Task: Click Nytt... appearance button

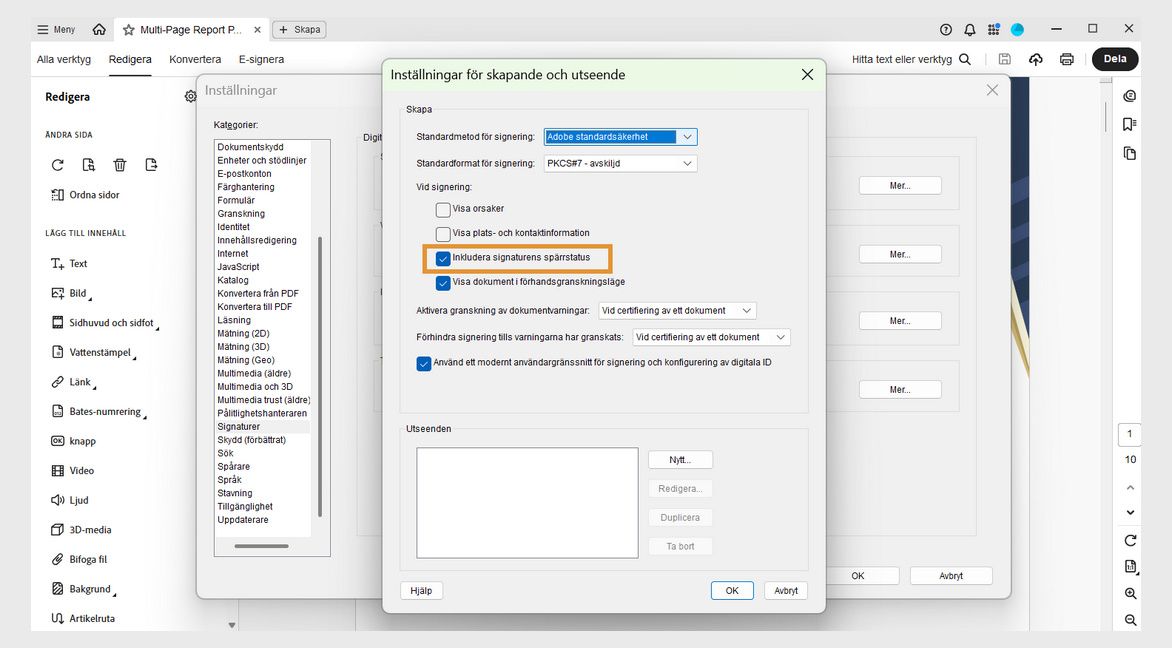Action: [x=680, y=460]
